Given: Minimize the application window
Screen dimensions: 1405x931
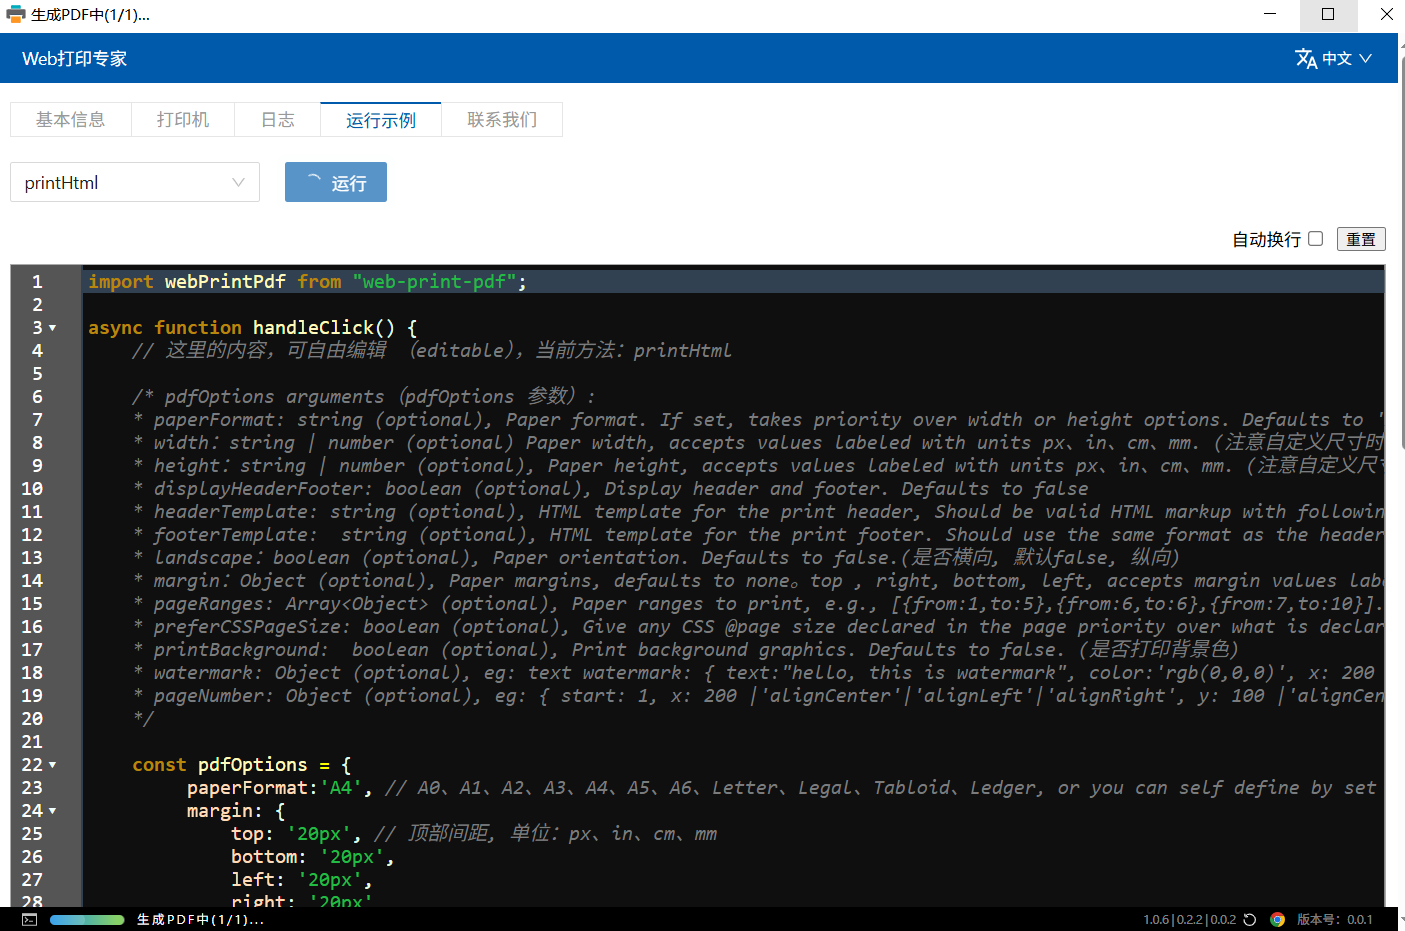Looking at the screenshot, I should click(x=1270, y=14).
